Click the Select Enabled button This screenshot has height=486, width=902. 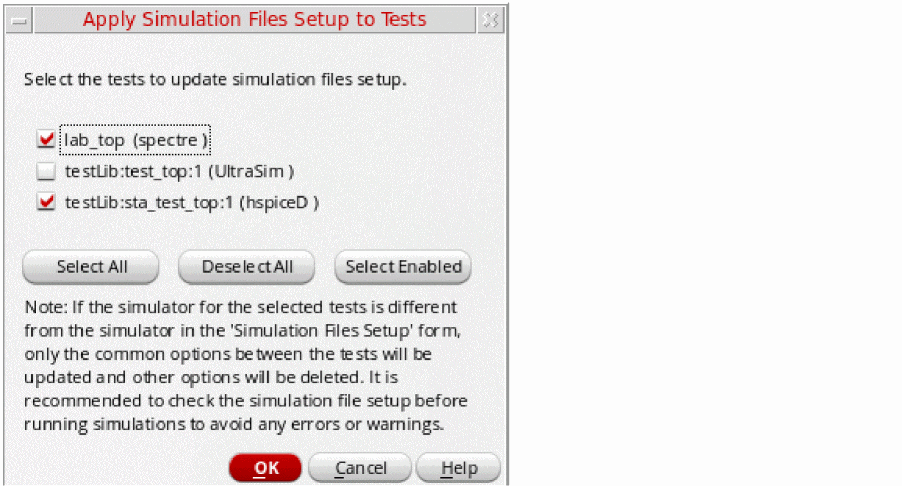point(403,267)
